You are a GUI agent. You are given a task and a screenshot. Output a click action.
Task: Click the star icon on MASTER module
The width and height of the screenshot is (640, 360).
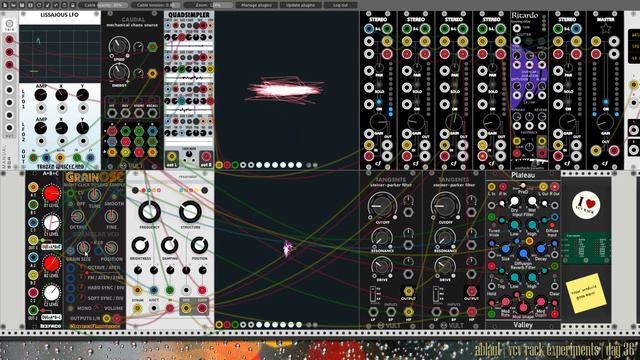[605, 29]
